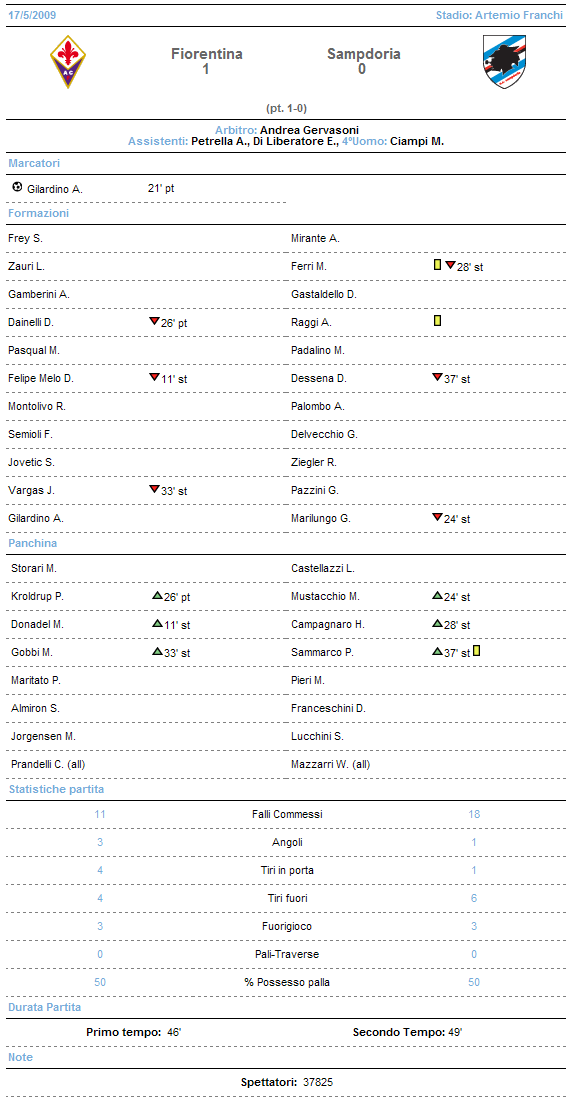Select the Statistiche partita section header
571x1099 pixels.
click(x=56, y=790)
